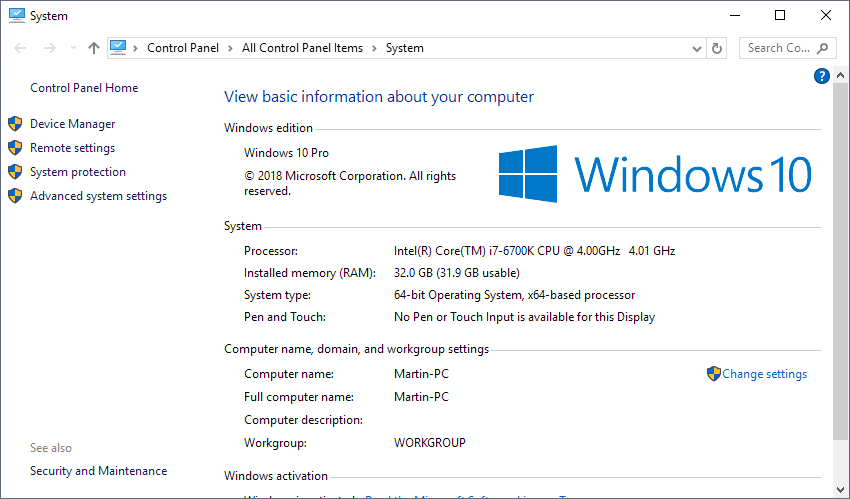Image resolution: width=850 pixels, height=499 pixels.
Task: Click the WORKGROUP value
Action: [429, 443]
